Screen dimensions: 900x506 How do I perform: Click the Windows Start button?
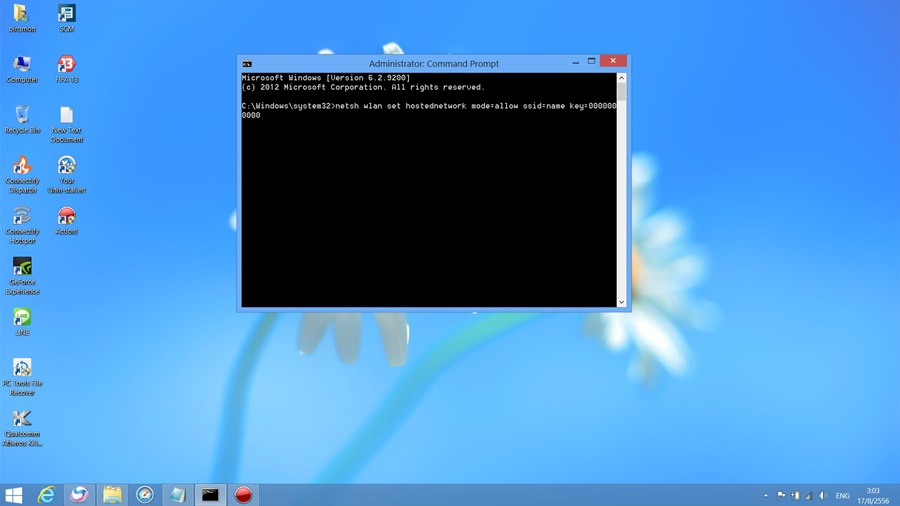13,495
